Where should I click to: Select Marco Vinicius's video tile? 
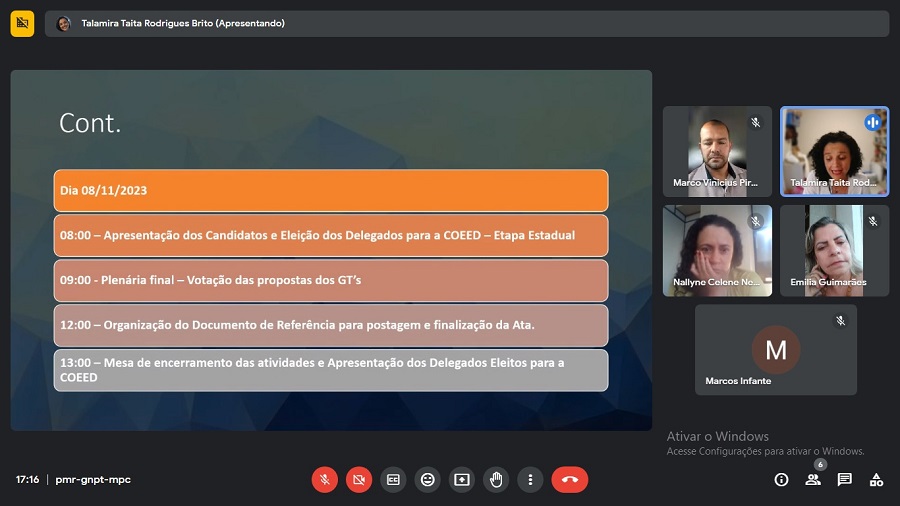pos(716,151)
